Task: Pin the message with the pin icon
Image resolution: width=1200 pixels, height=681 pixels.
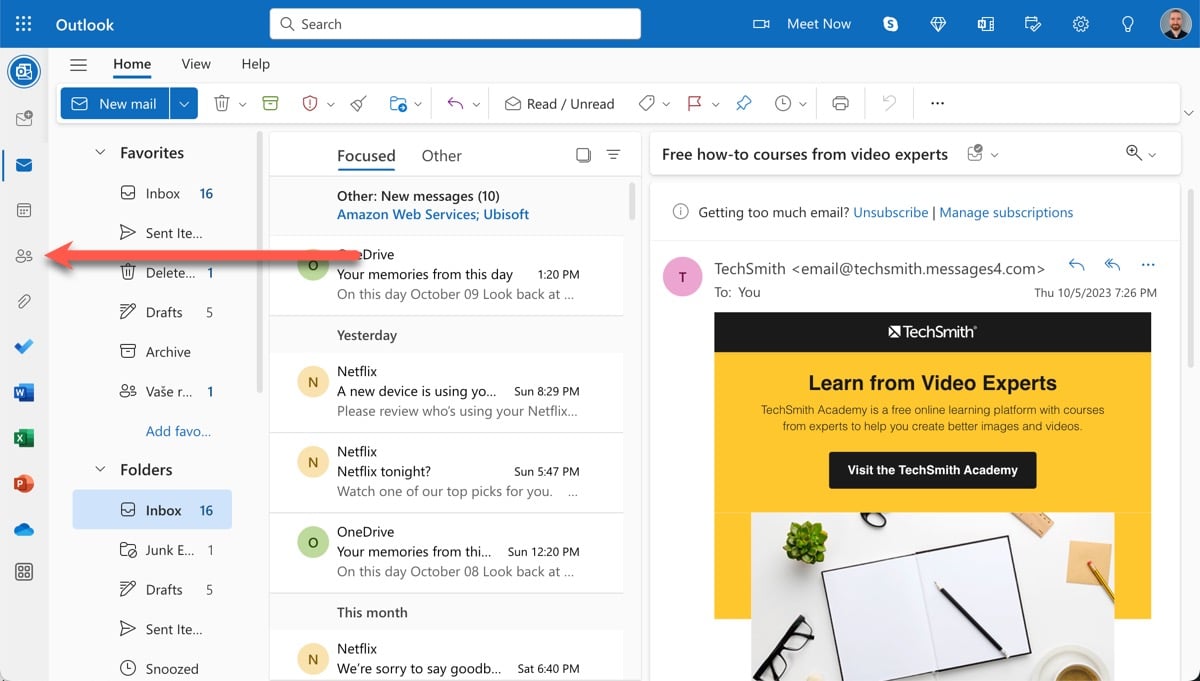Action: pos(743,103)
